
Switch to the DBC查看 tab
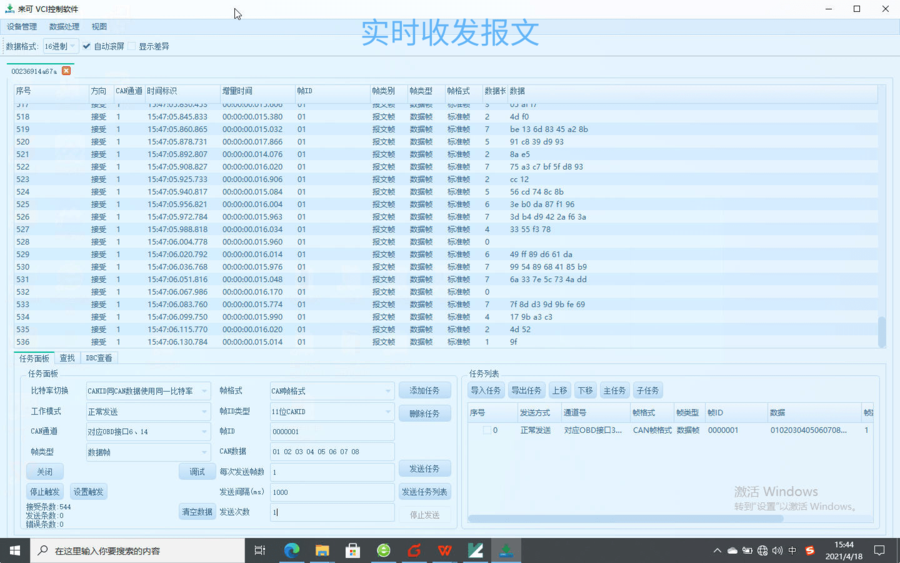point(99,358)
